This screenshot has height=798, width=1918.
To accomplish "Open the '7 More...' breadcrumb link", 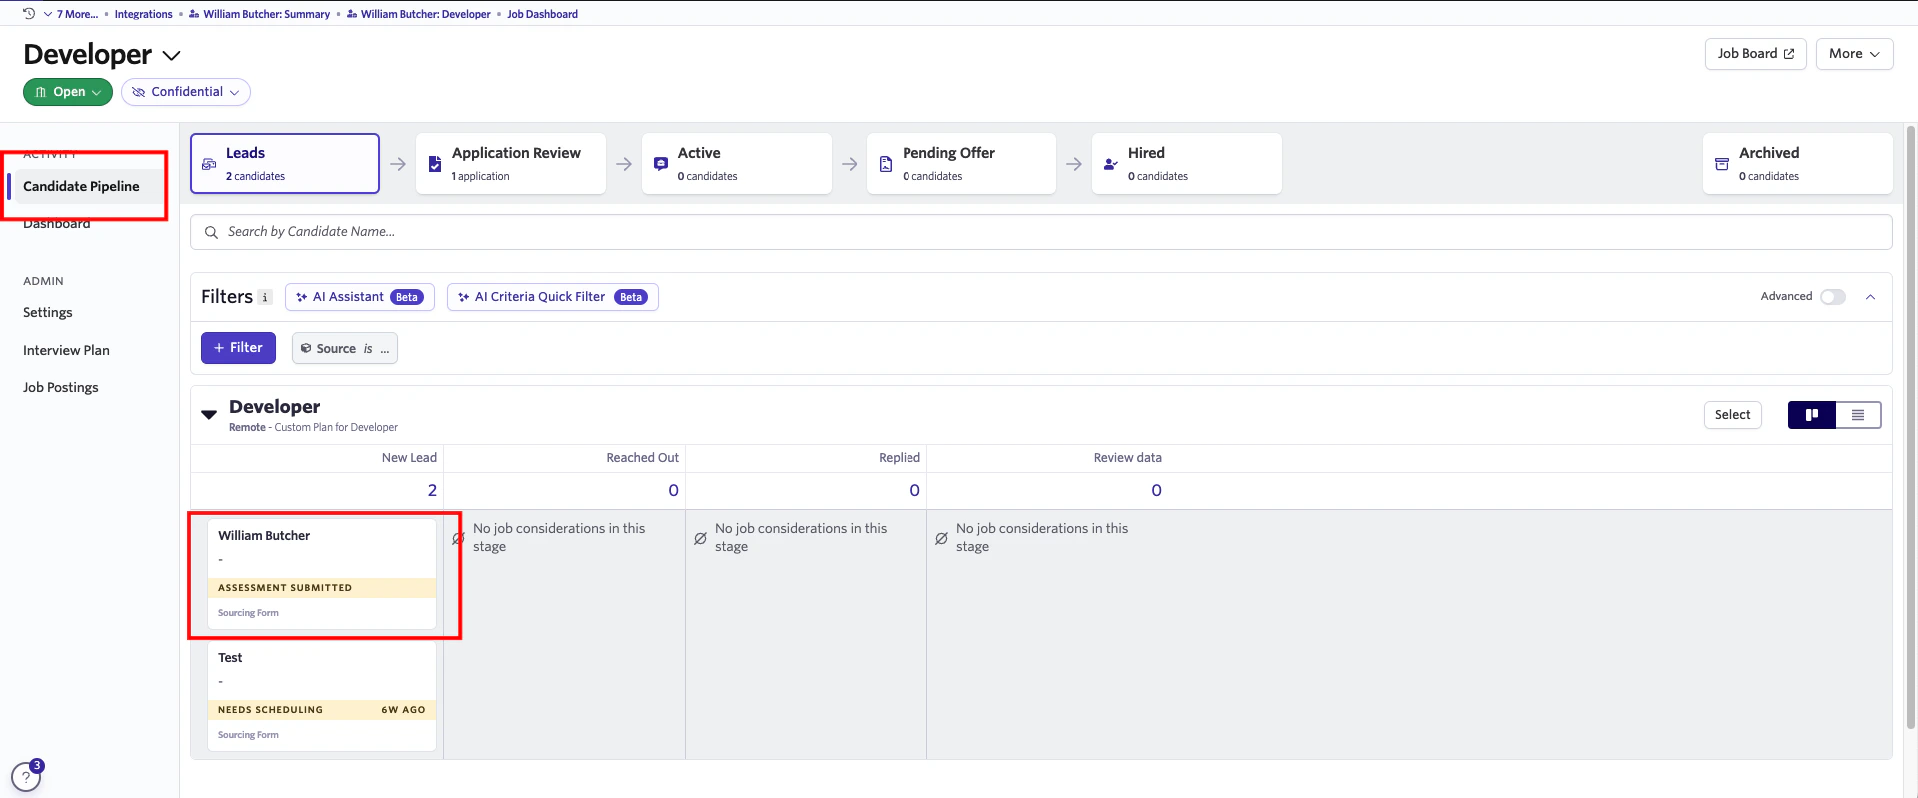I will pos(77,14).
